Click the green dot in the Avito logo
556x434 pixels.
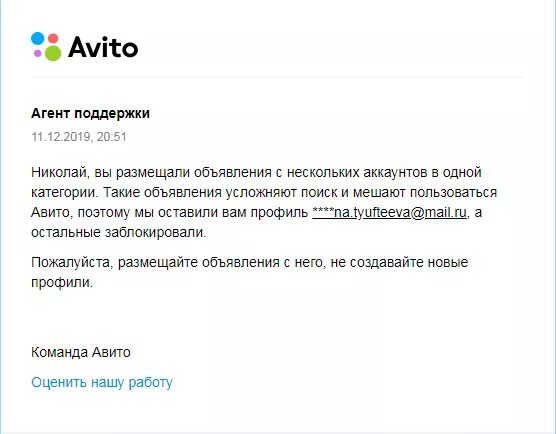tap(53, 53)
